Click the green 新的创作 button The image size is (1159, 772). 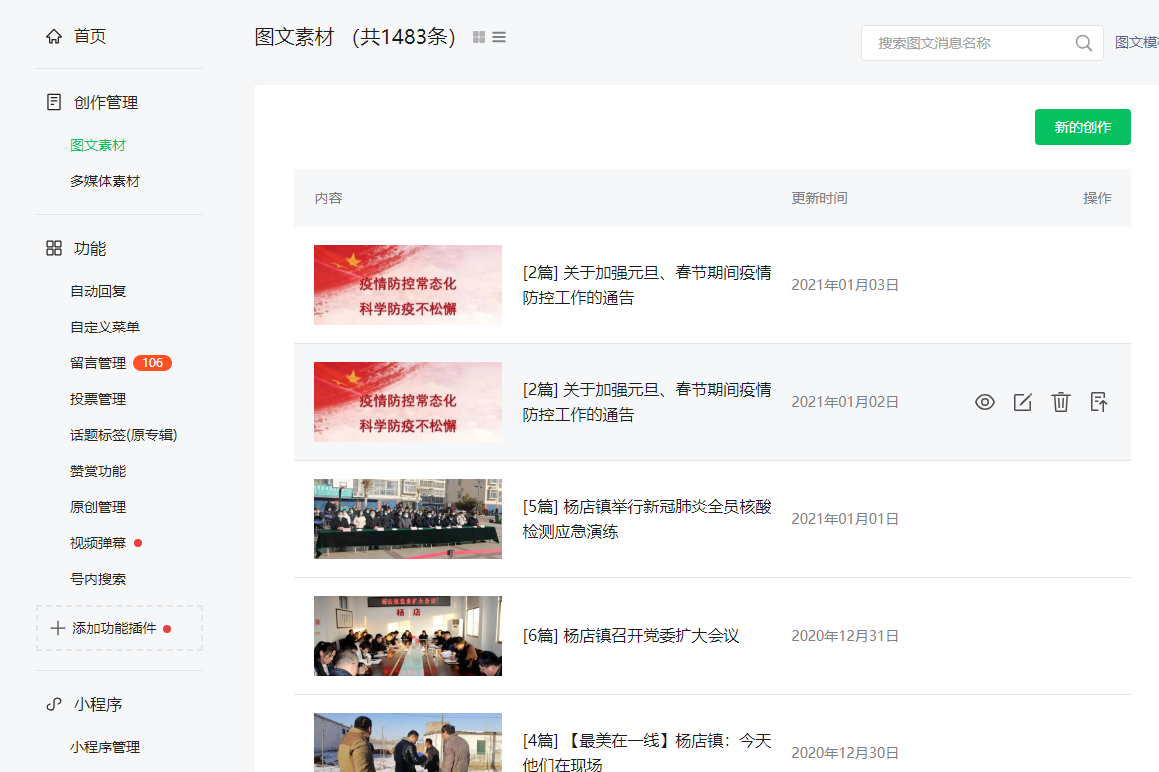point(1082,127)
